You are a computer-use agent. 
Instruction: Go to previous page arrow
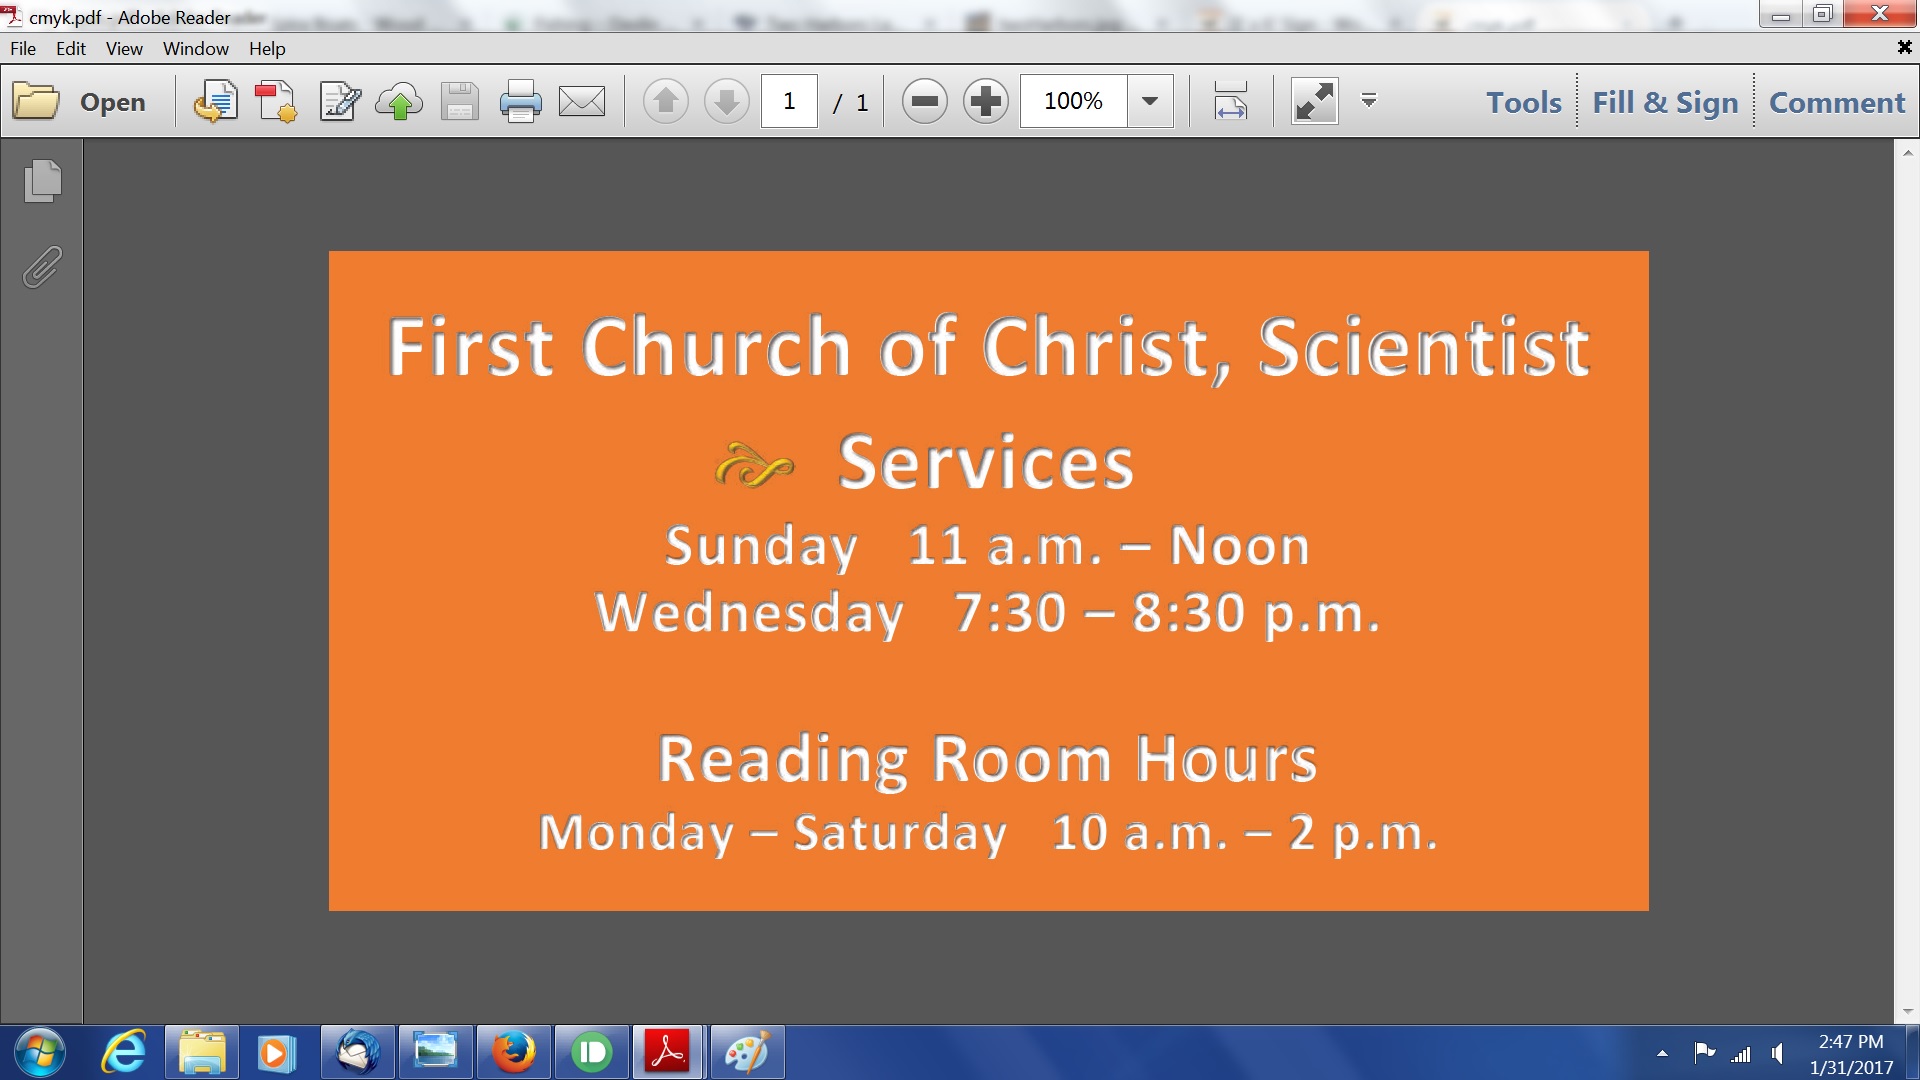click(x=666, y=101)
